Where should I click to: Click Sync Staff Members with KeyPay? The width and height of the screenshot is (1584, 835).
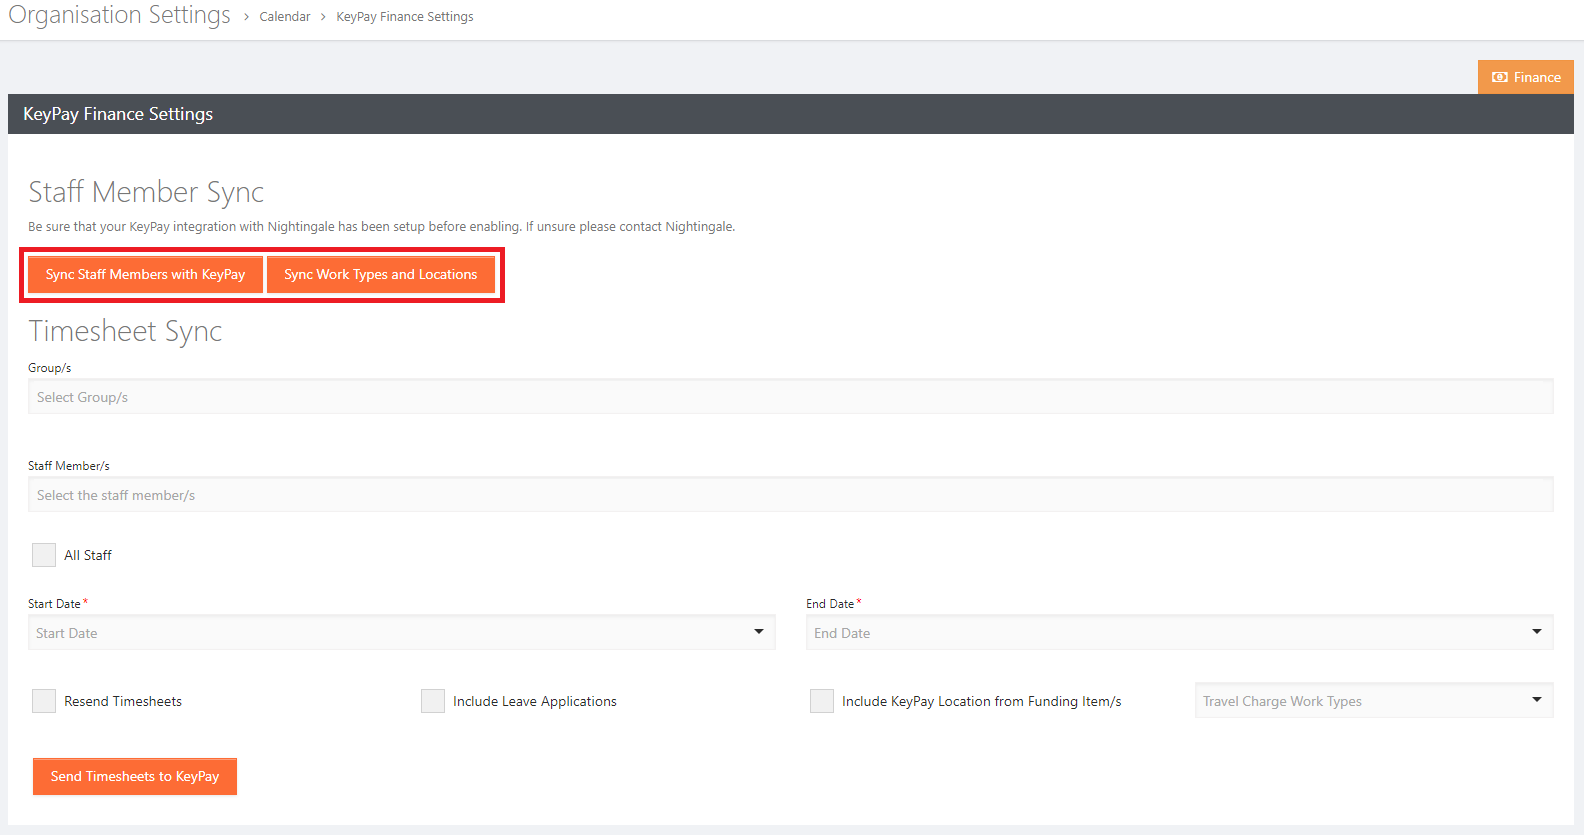coord(145,274)
